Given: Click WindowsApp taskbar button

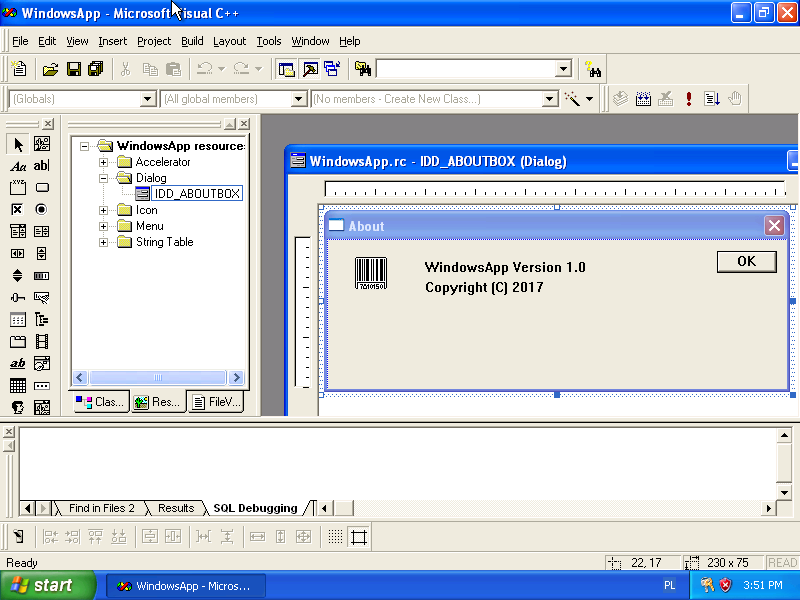Looking at the screenshot, I should (186, 586).
